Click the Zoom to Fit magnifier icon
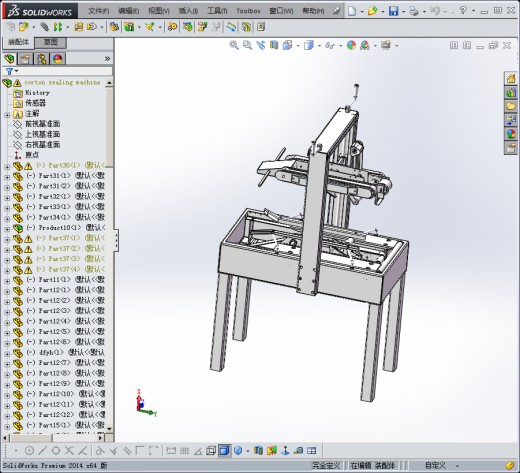 [234, 45]
